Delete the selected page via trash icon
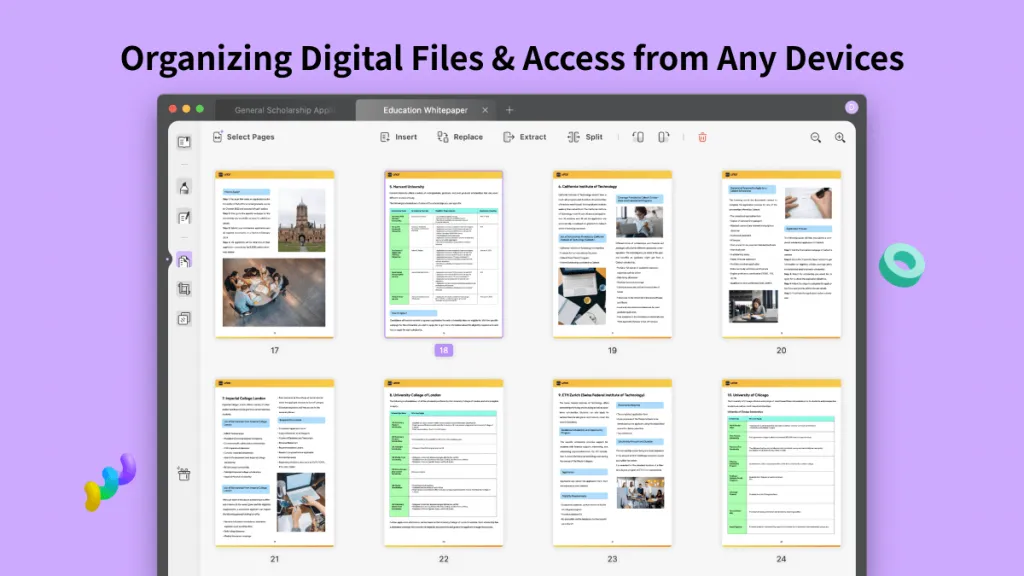 (702, 137)
